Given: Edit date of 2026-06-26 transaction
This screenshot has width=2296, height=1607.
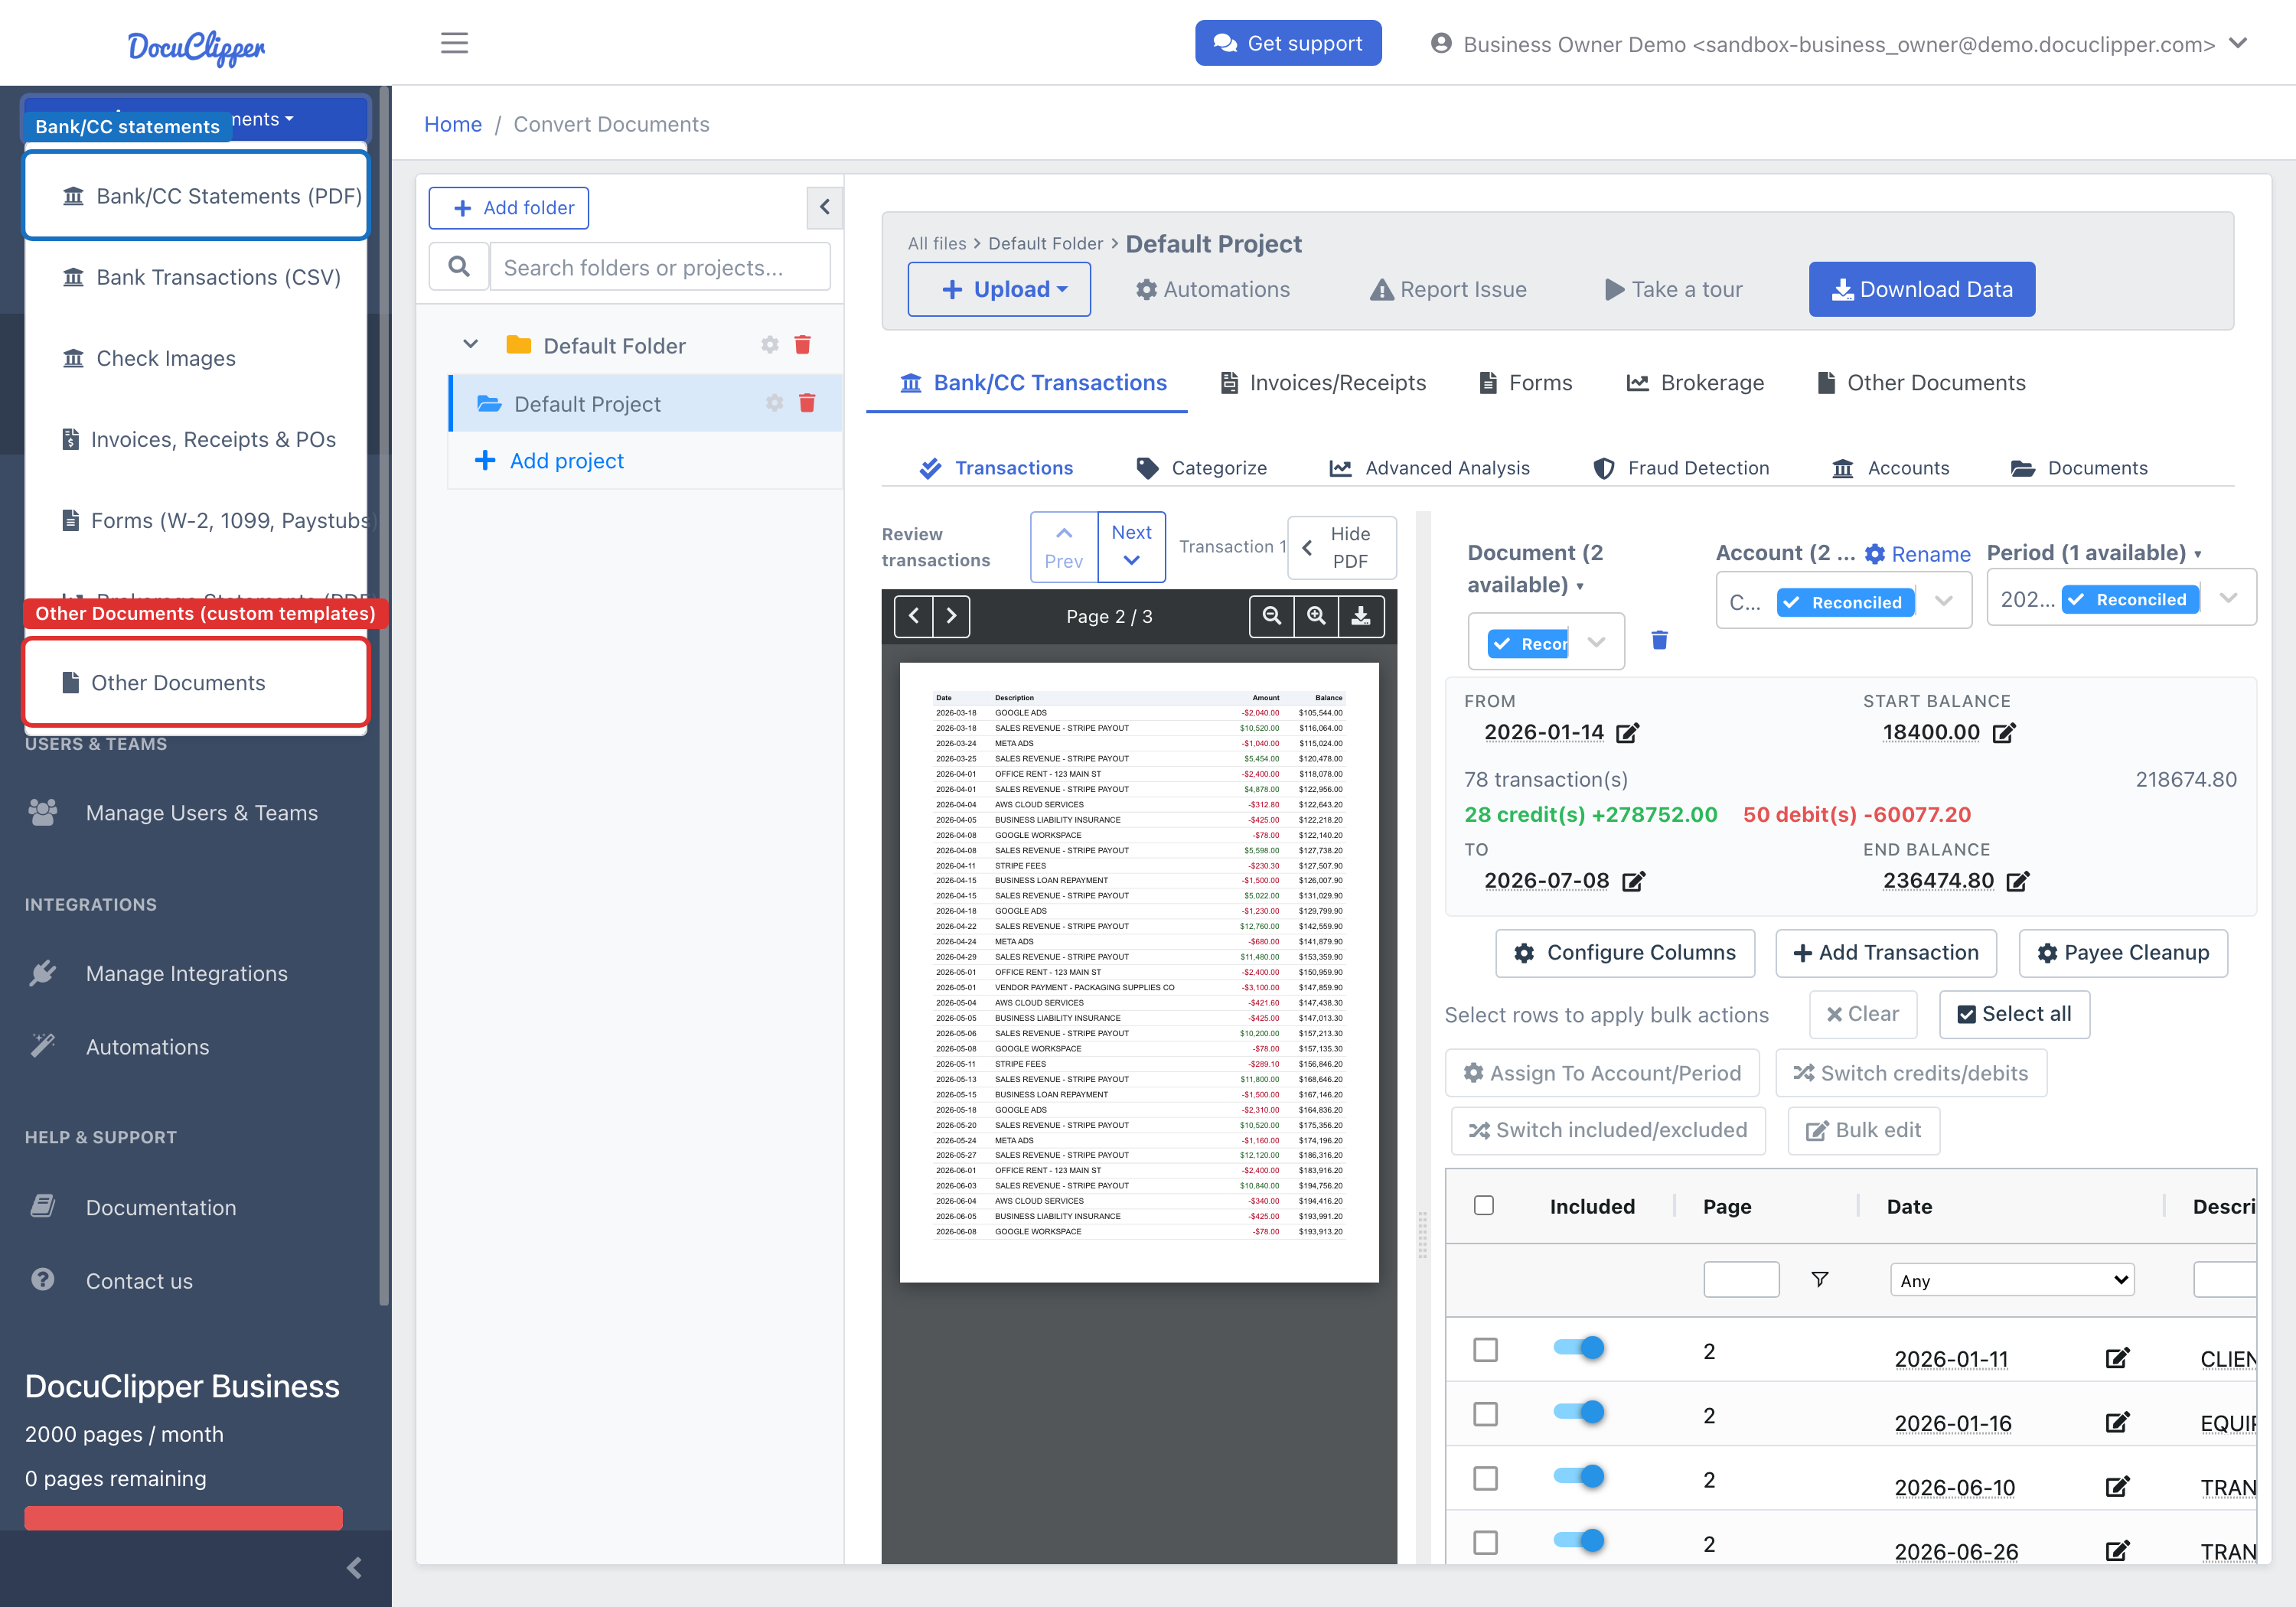Looking at the screenshot, I should (2117, 1550).
